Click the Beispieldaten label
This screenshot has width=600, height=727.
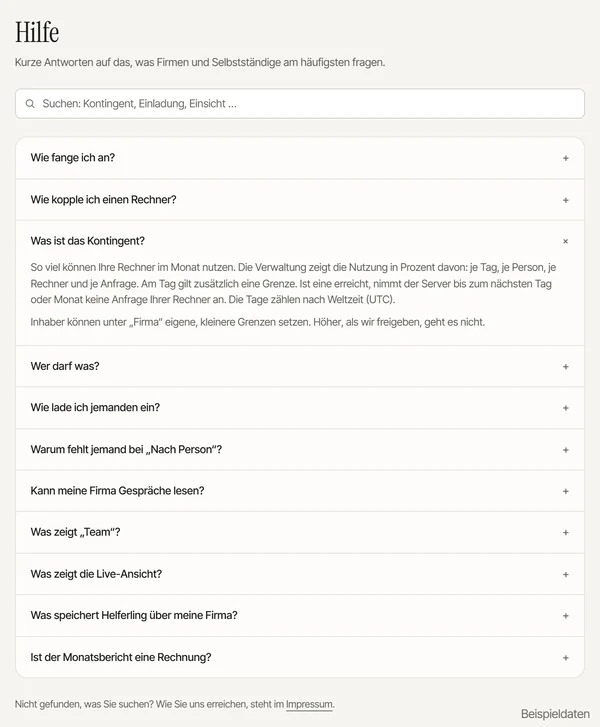pyautogui.click(x=555, y=714)
